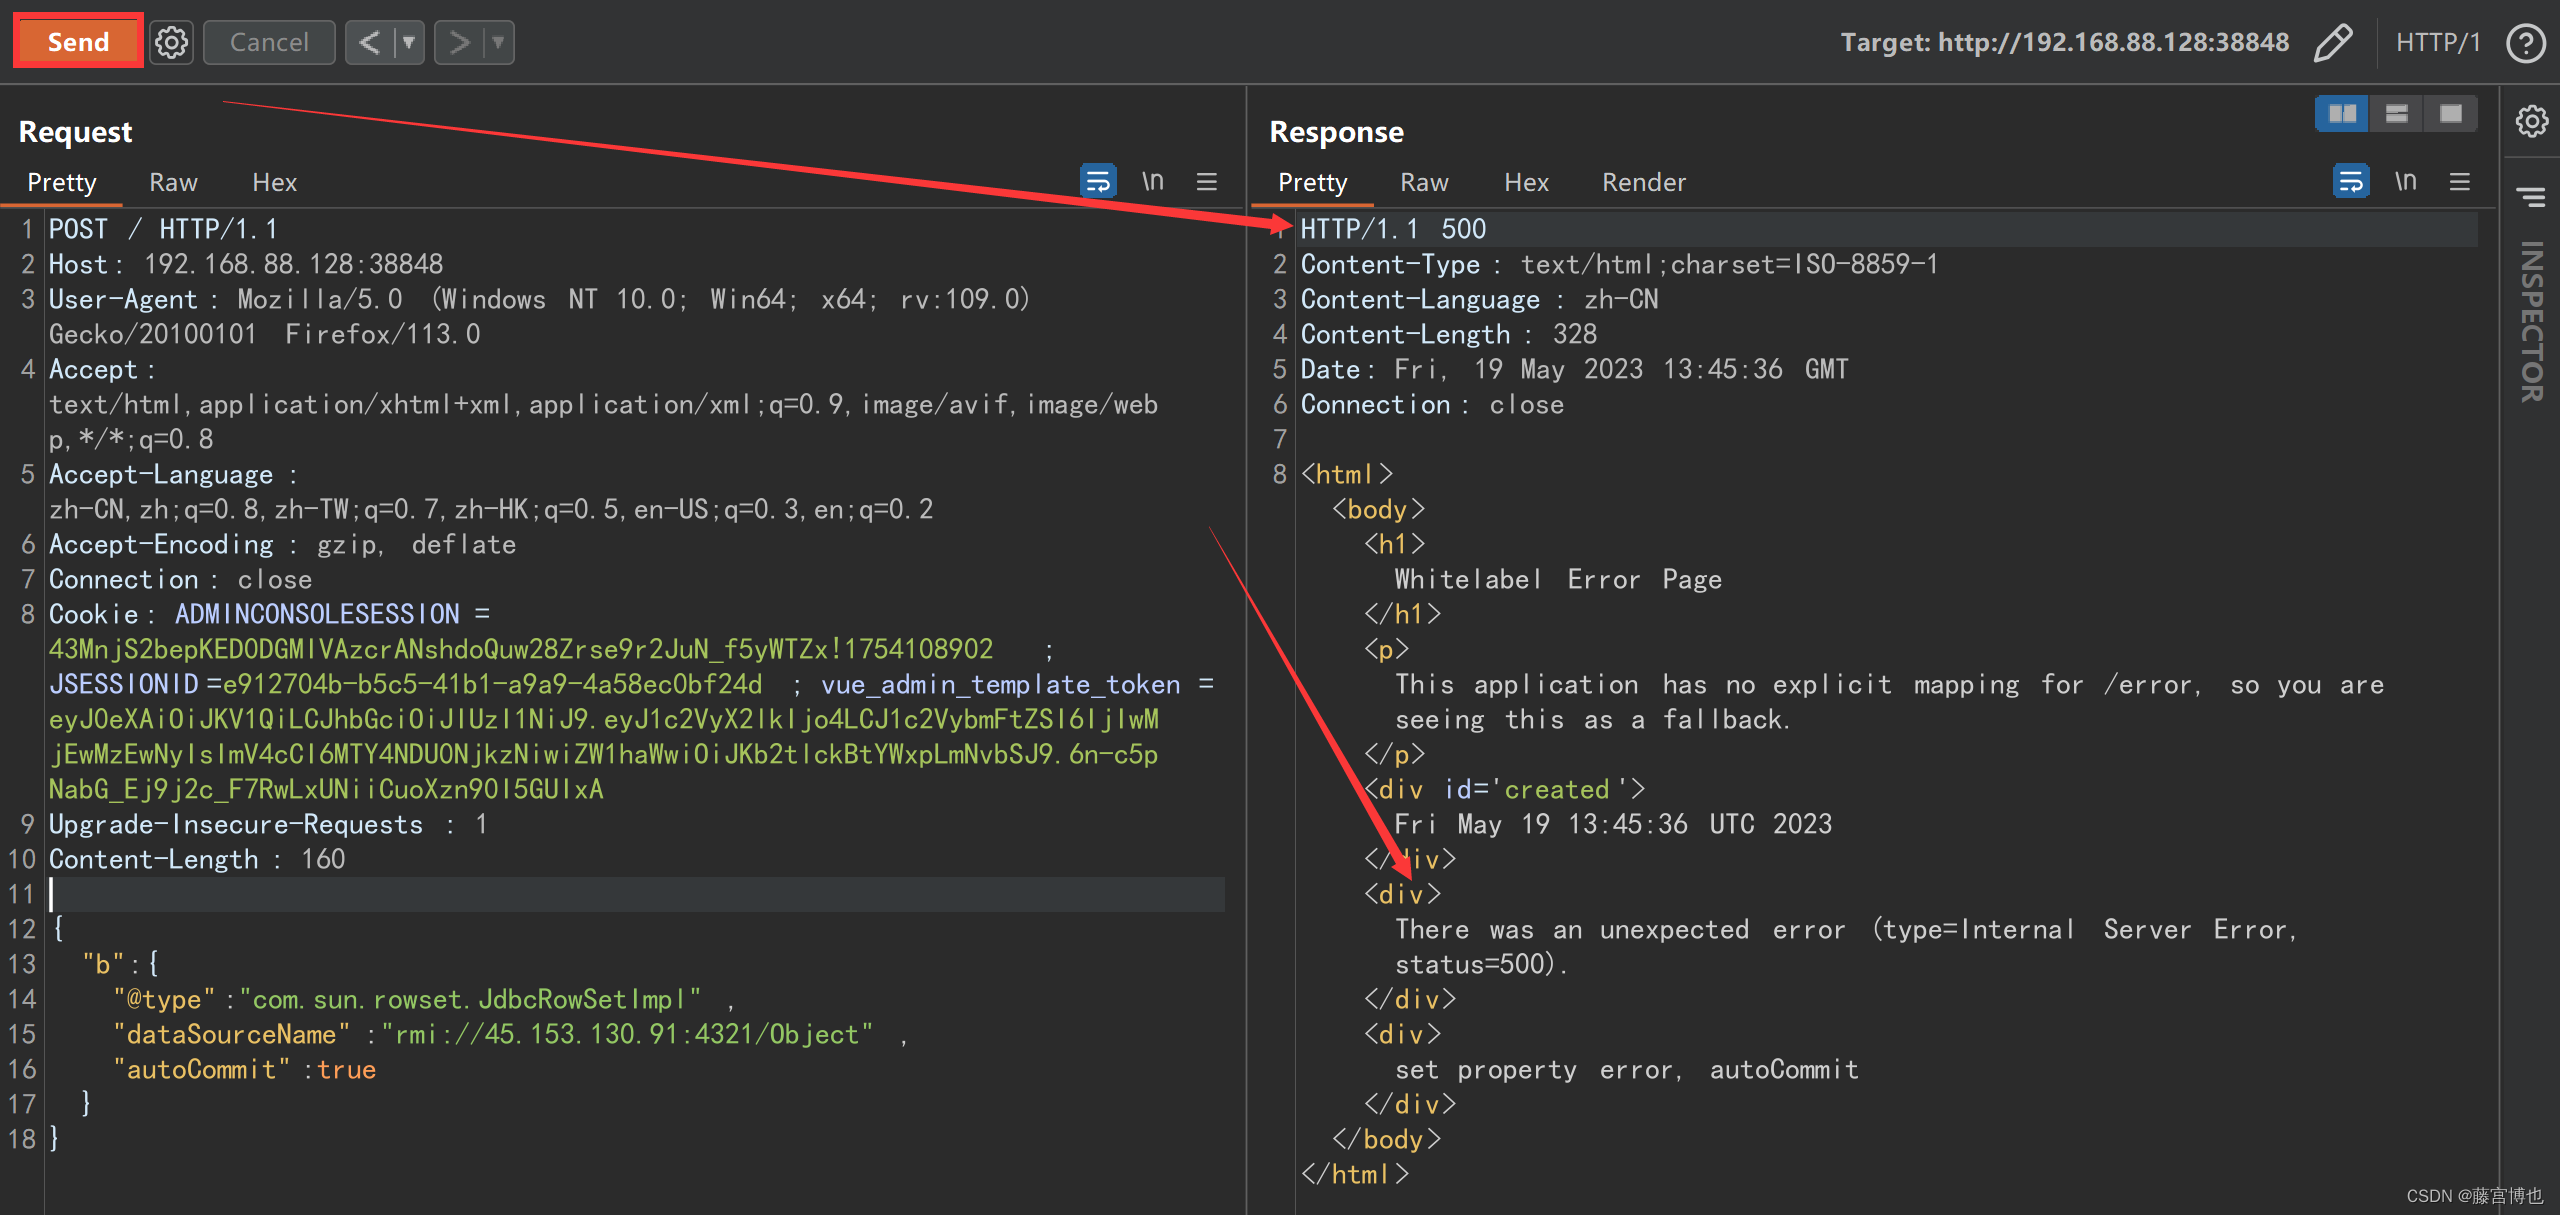2560x1215 pixels.
Task: Go forward to next request in history
Action: coord(459,42)
